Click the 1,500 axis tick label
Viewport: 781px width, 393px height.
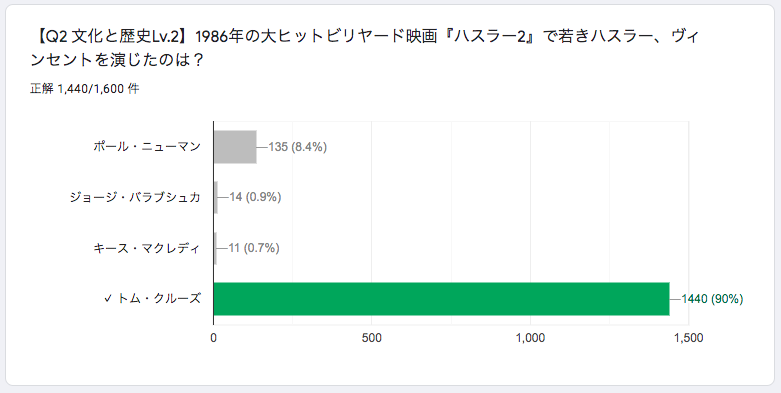tap(689, 338)
